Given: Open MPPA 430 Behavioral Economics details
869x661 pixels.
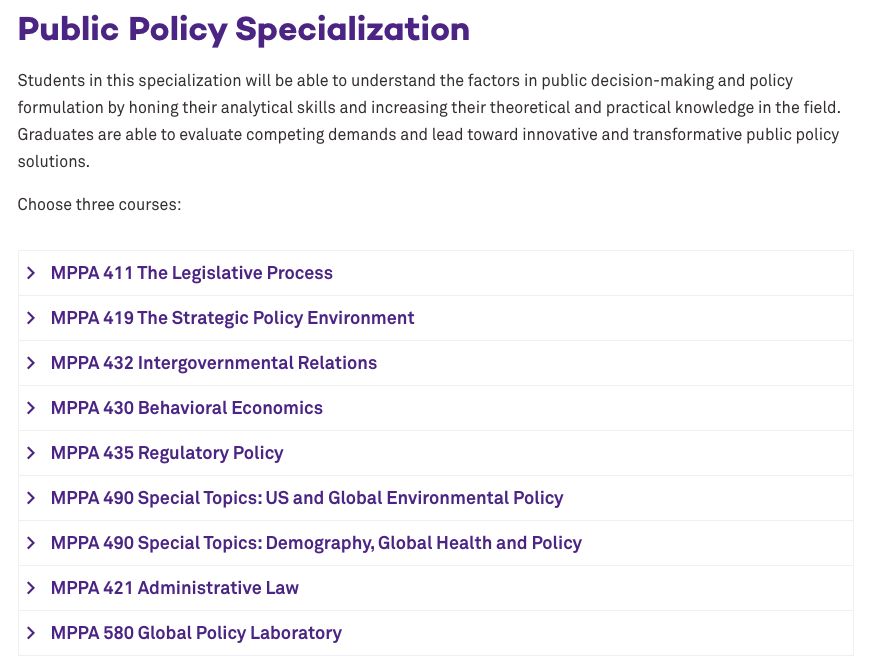Looking at the screenshot, I should click(x=187, y=408).
